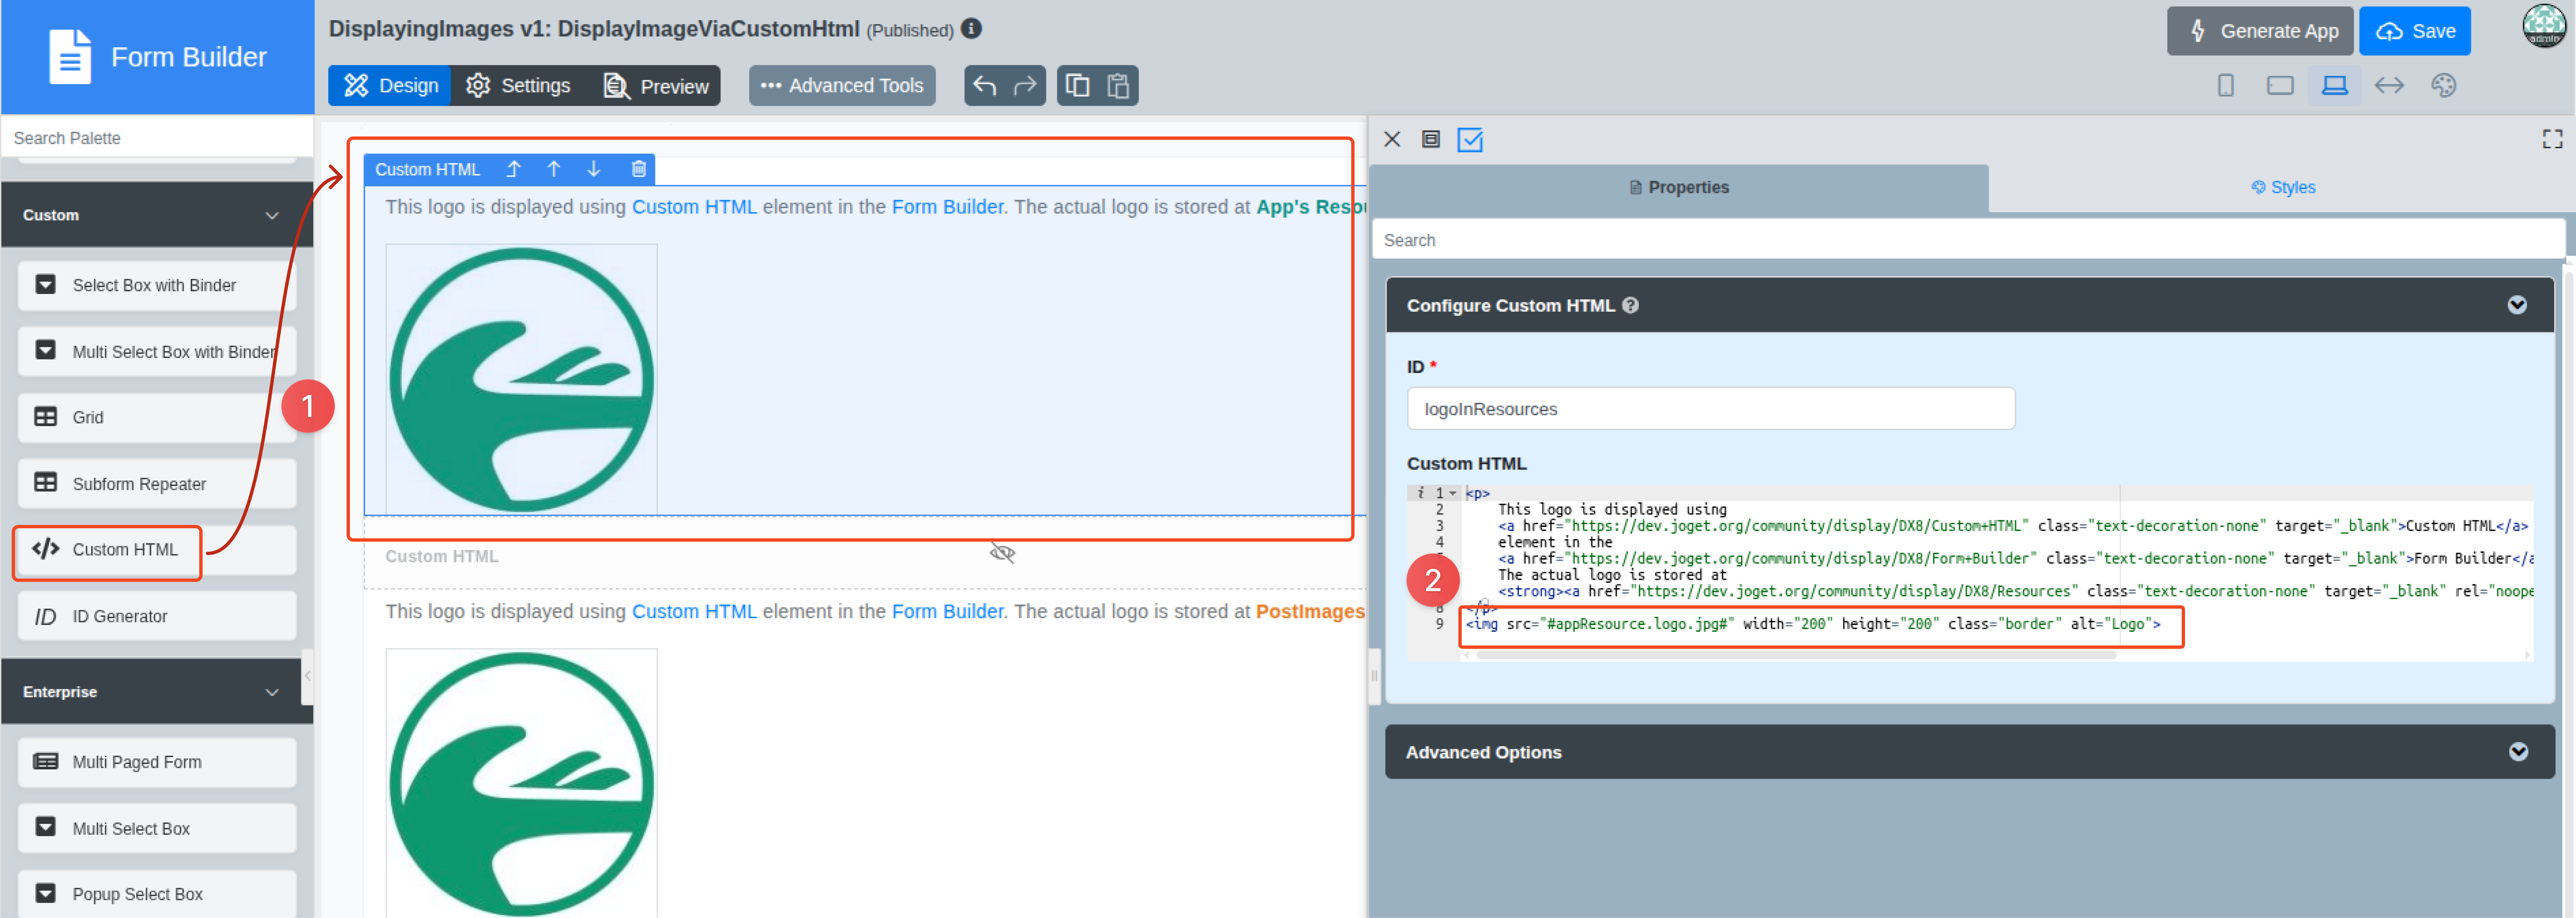The image size is (2576, 918).
Task: Select Multi Select Box with Binder element
Action: click(157, 352)
